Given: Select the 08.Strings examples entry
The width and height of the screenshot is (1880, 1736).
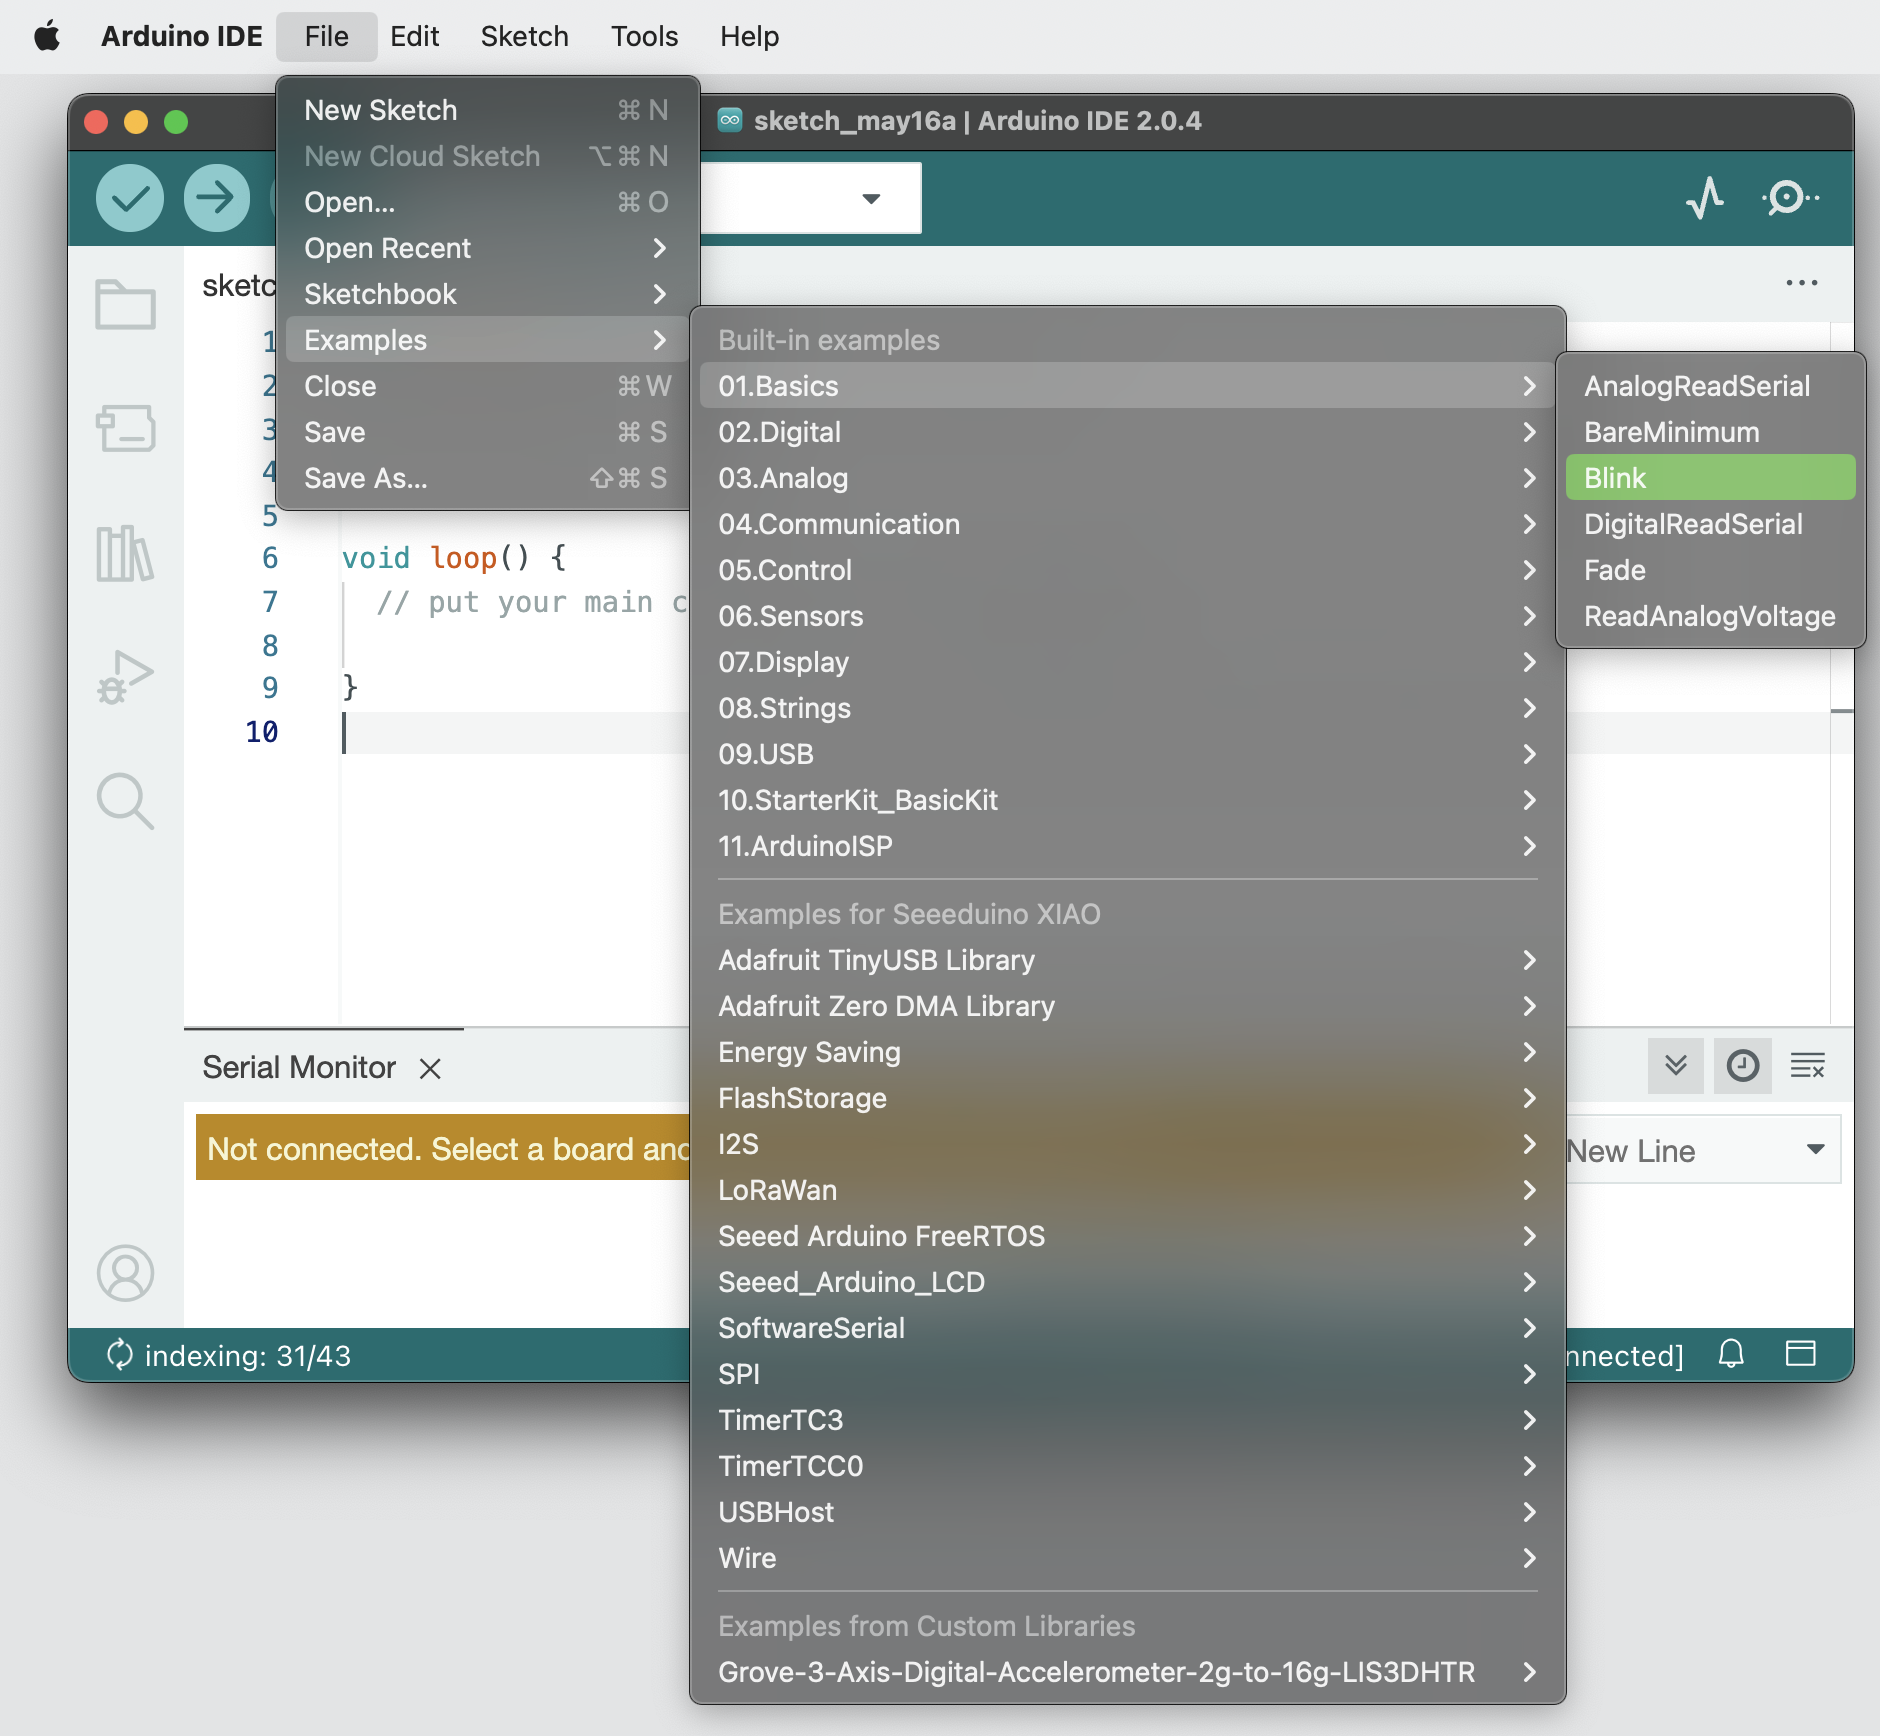Looking at the screenshot, I should pos(1127,708).
